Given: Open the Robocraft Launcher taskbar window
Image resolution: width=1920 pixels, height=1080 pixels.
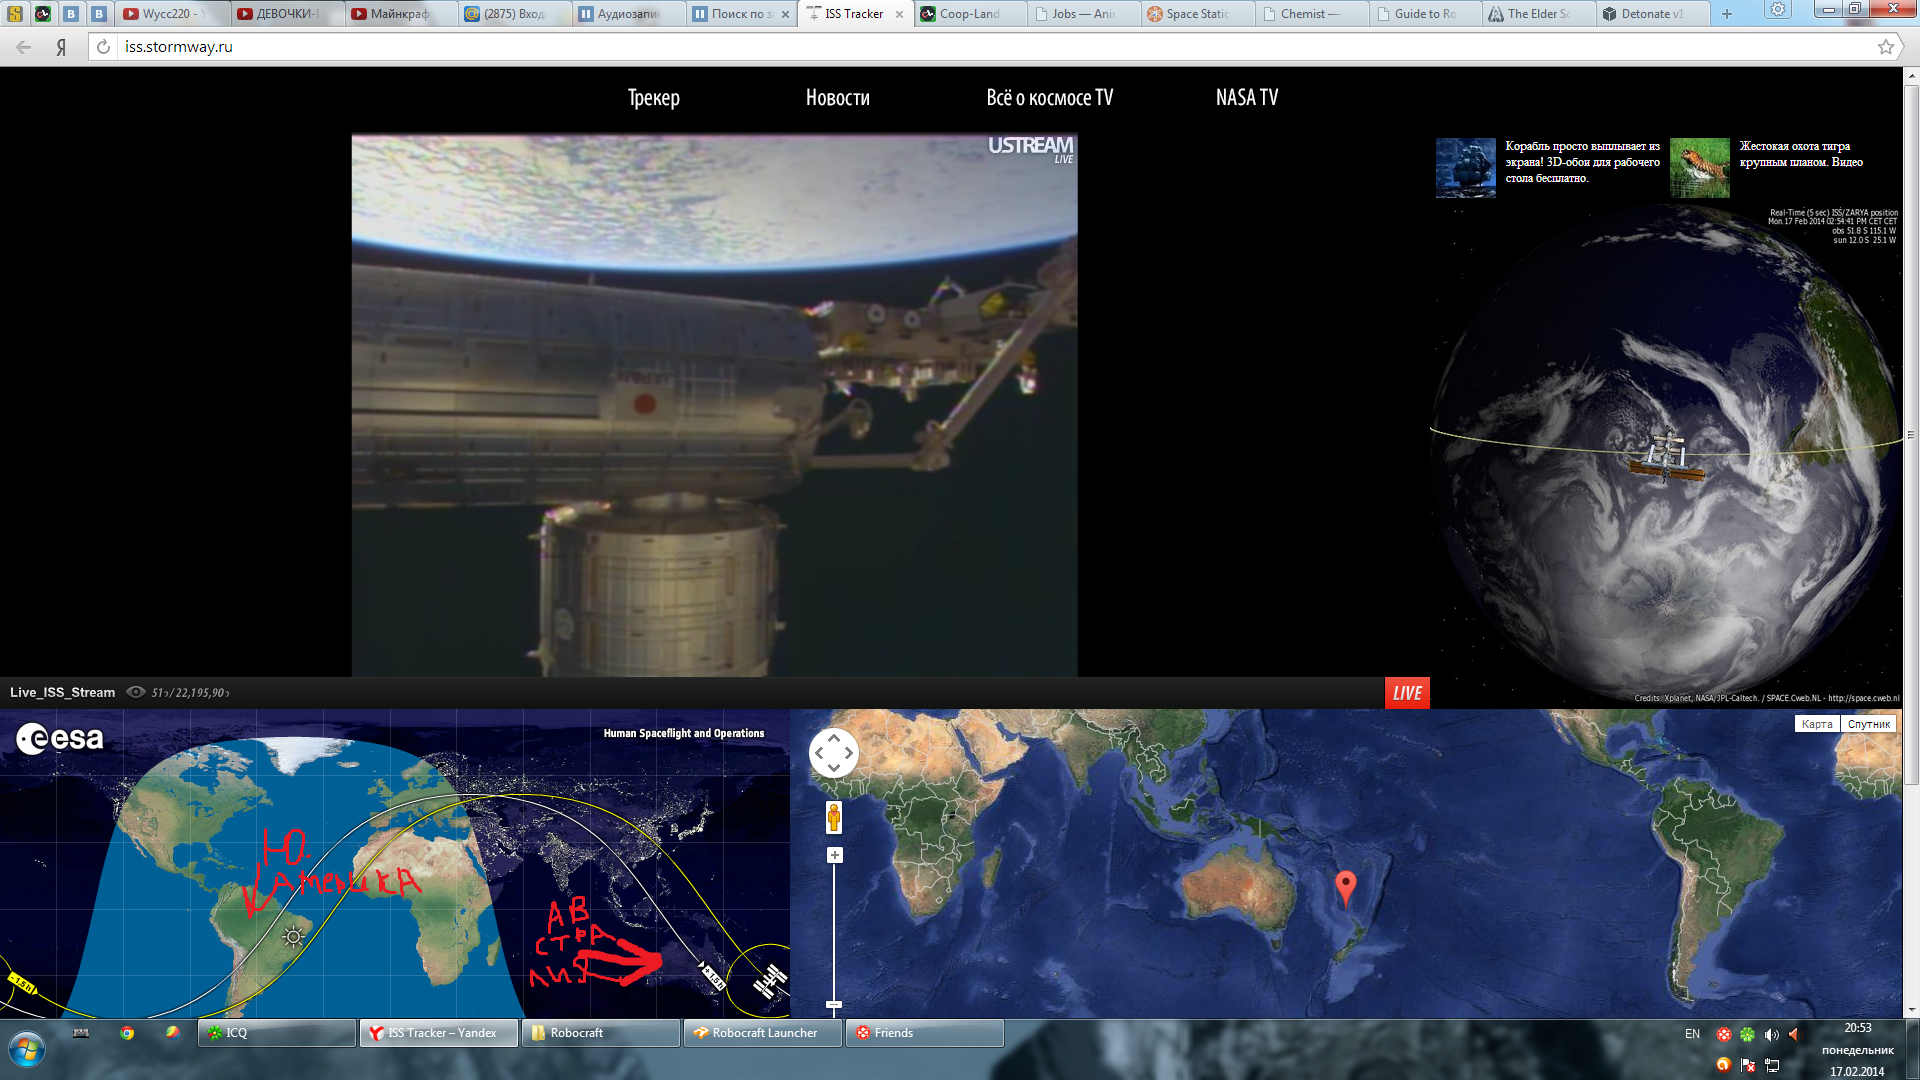Looking at the screenshot, I should point(763,1033).
